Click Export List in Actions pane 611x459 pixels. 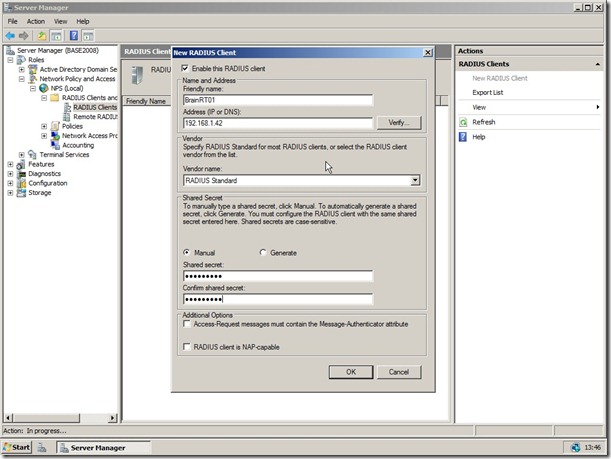(x=488, y=93)
